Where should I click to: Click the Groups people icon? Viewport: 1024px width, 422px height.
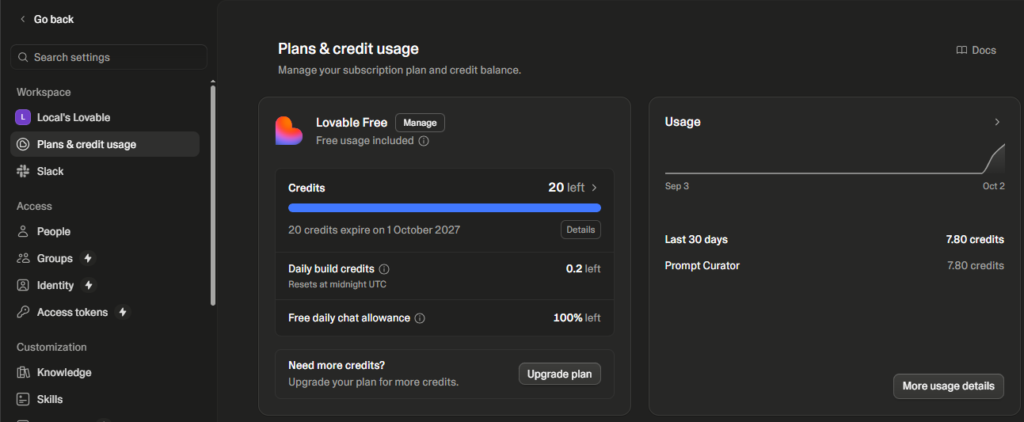23,259
